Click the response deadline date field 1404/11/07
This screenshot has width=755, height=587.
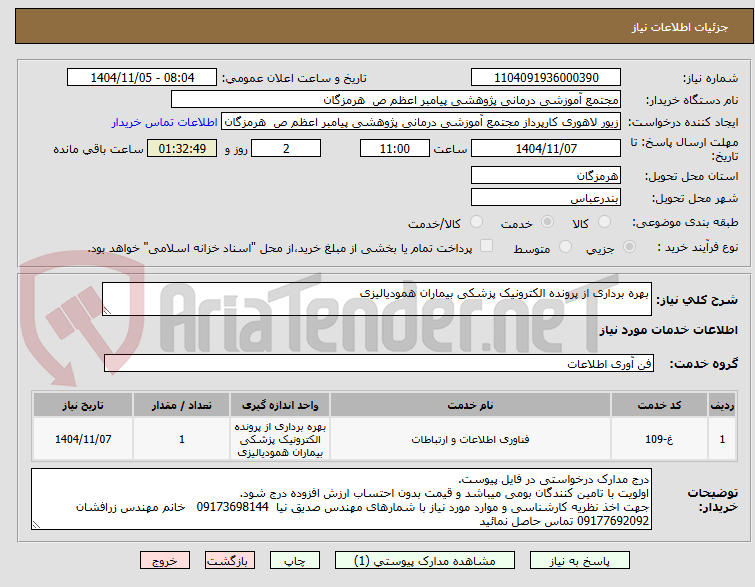pyautogui.click(x=546, y=148)
